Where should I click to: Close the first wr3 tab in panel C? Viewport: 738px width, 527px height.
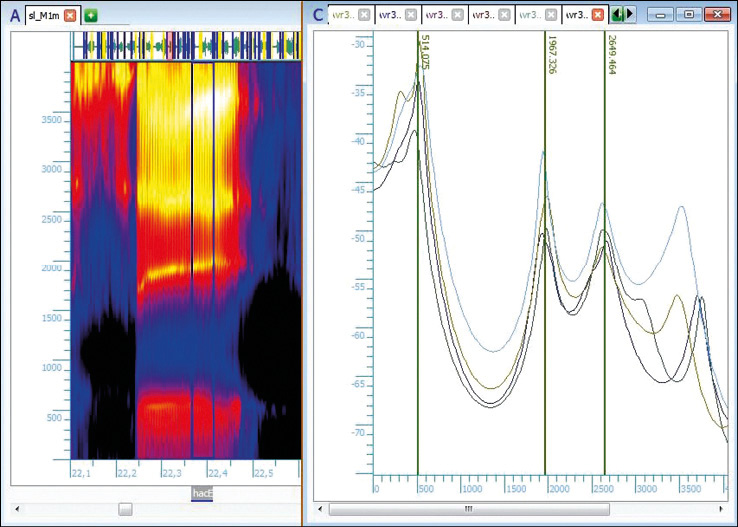tap(363, 15)
